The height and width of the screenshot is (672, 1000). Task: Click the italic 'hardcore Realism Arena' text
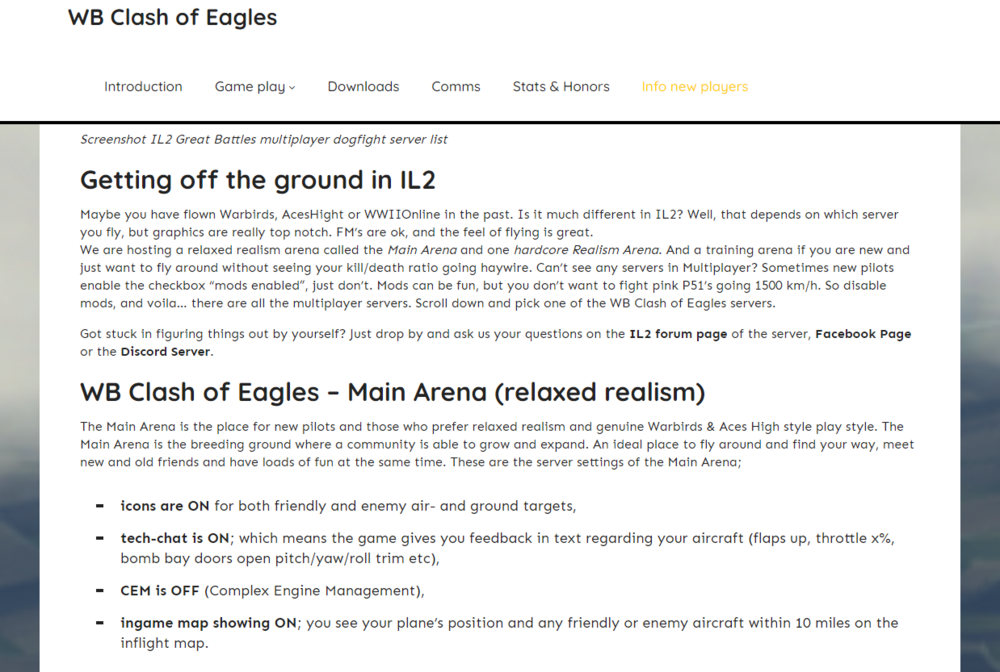(586, 250)
